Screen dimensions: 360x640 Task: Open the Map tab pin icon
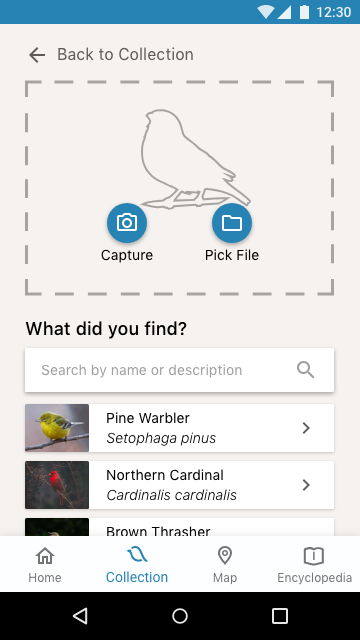point(225,556)
